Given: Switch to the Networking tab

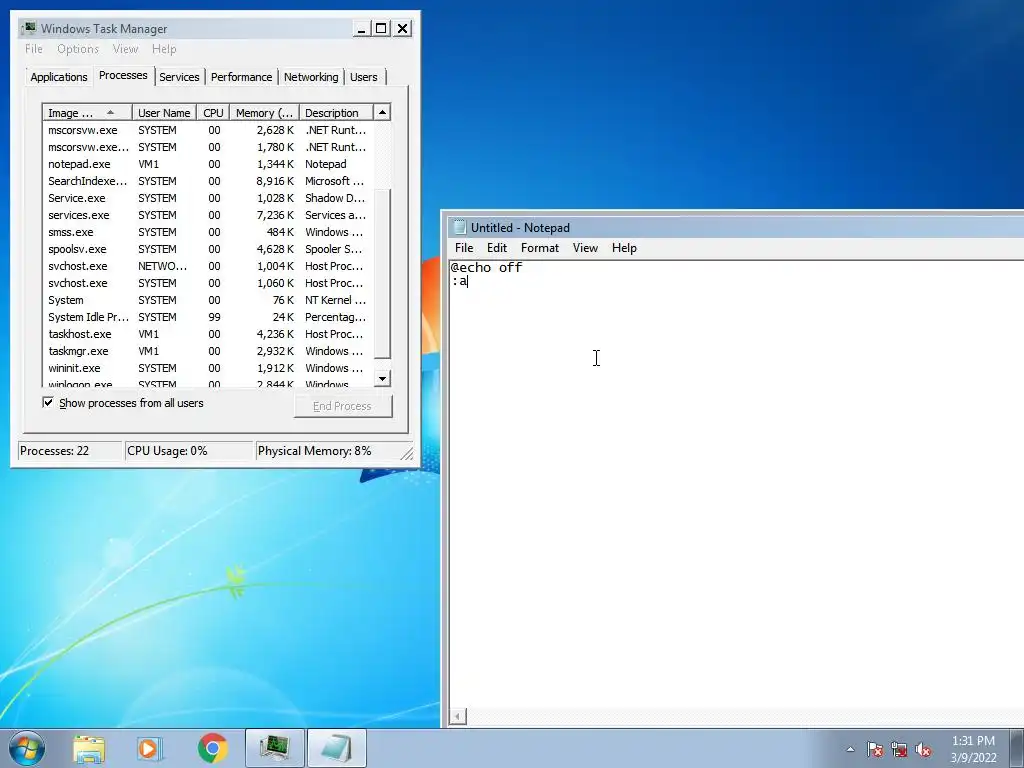Looking at the screenshot, I should [311, 77].
